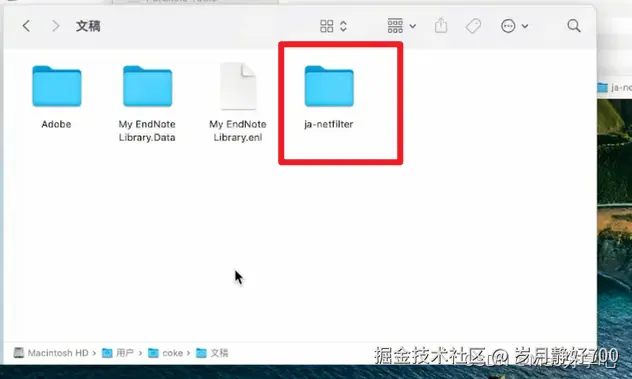Click the 文稿 window title
The height and width of the screenshot is (379, 632).
88,26
